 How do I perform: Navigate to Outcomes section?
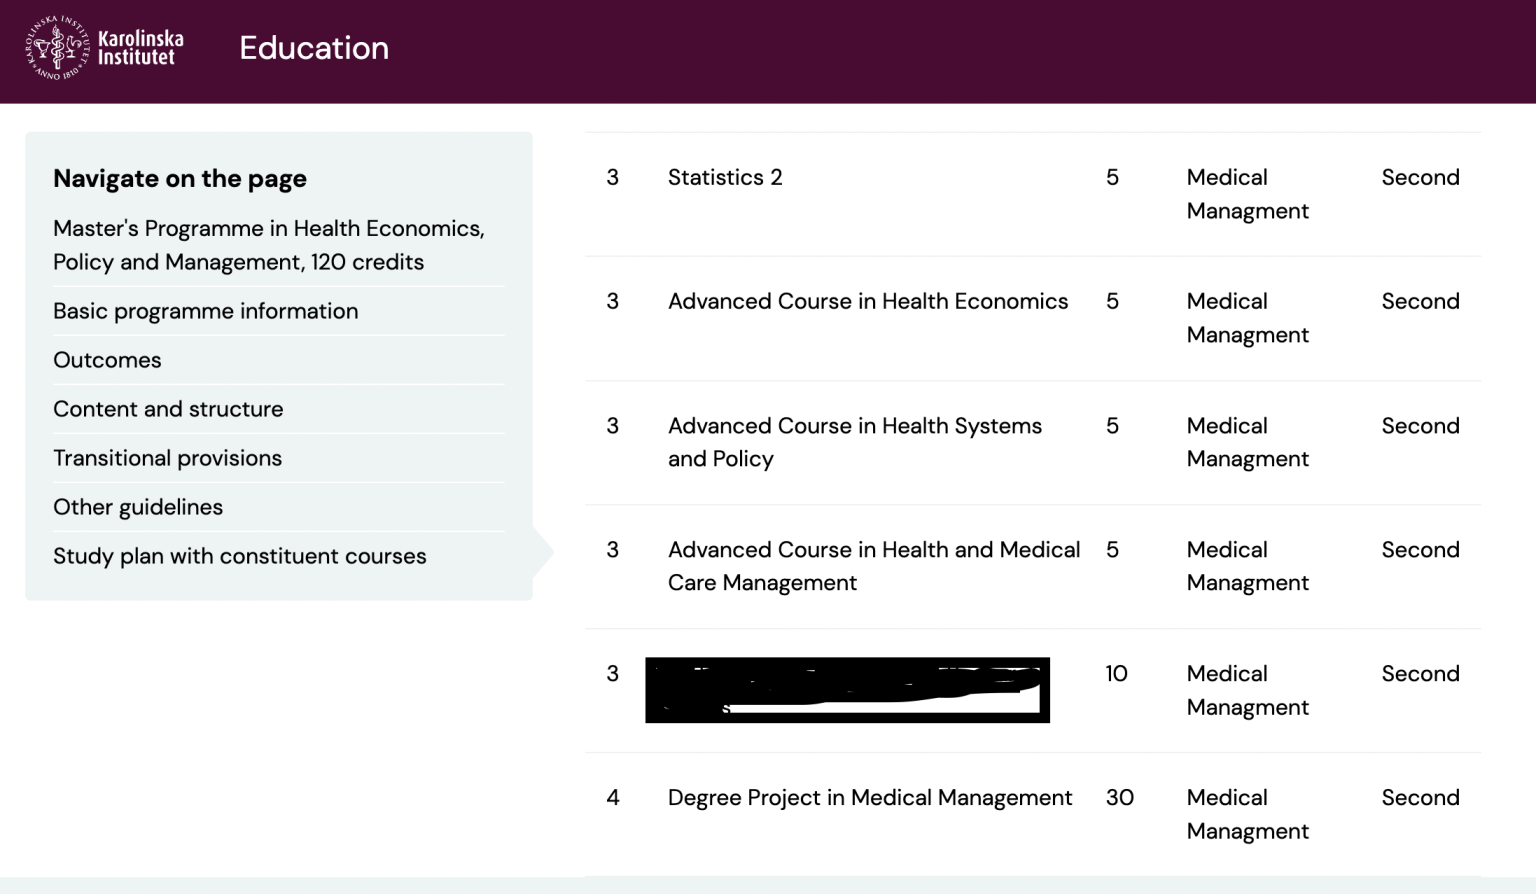point(107,360)
